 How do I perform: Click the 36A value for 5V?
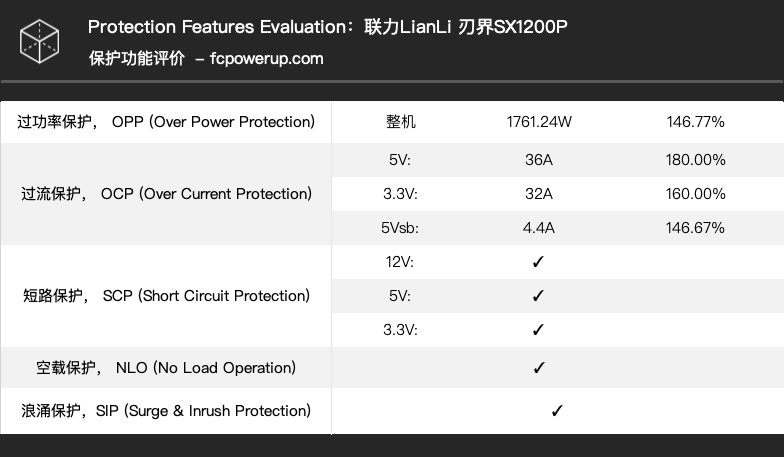click(539, 160)
